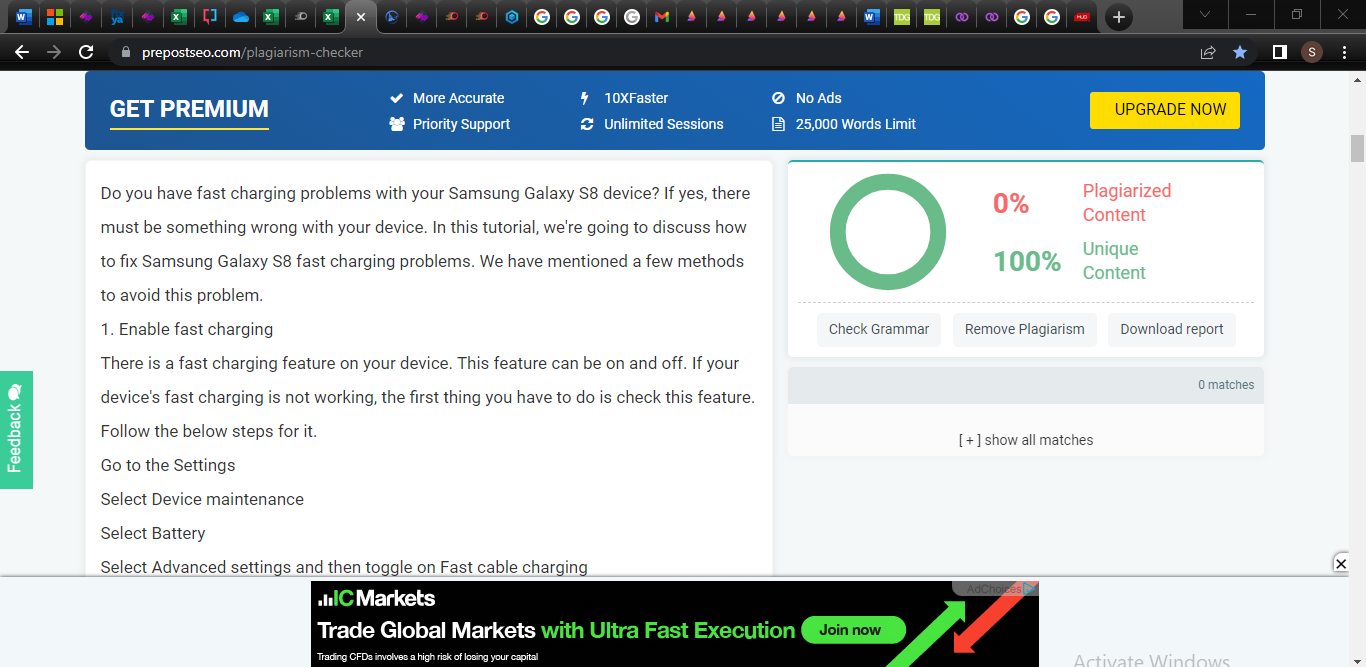Click the address bar URL
The width and height of the screenshot is (1366, 667).
(250, 52)
